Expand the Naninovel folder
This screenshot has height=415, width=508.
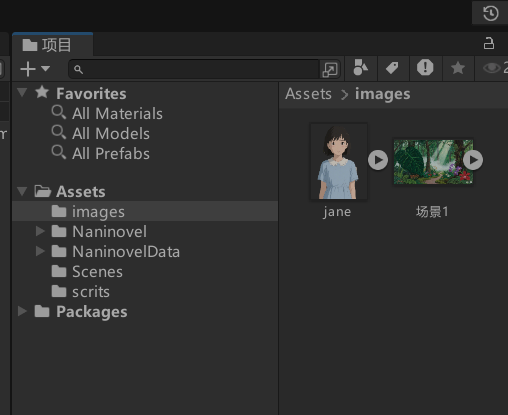[40, 231]
